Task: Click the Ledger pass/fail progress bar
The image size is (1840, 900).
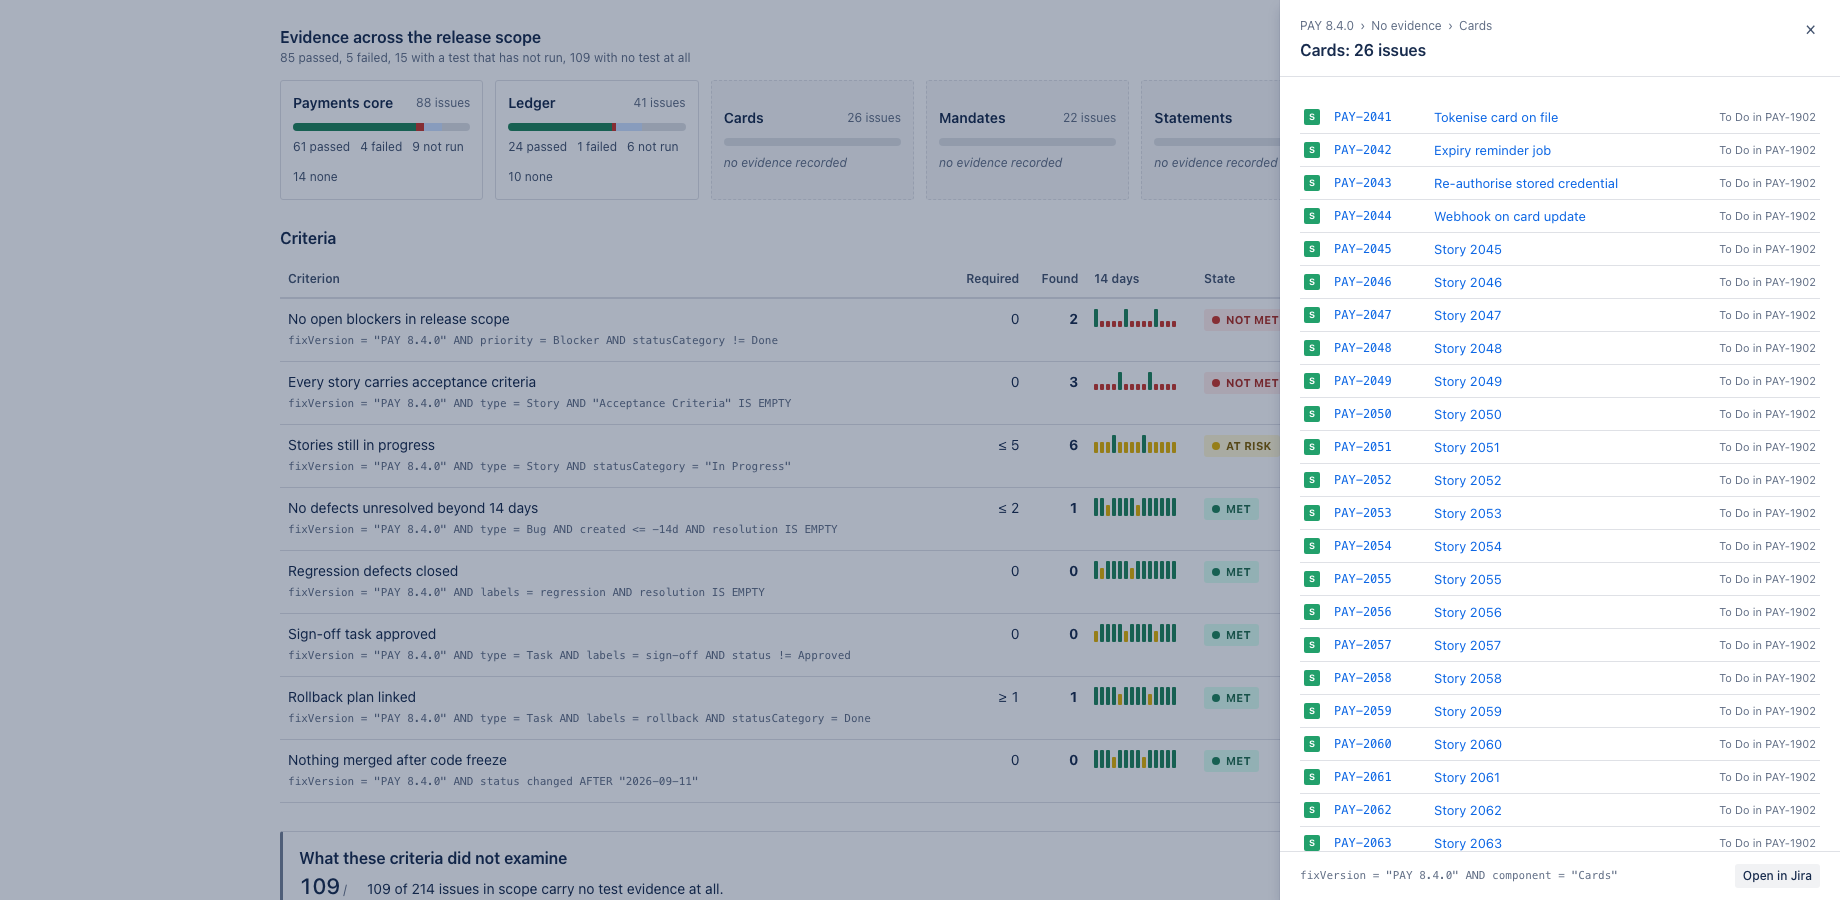Action: [597, 127]
